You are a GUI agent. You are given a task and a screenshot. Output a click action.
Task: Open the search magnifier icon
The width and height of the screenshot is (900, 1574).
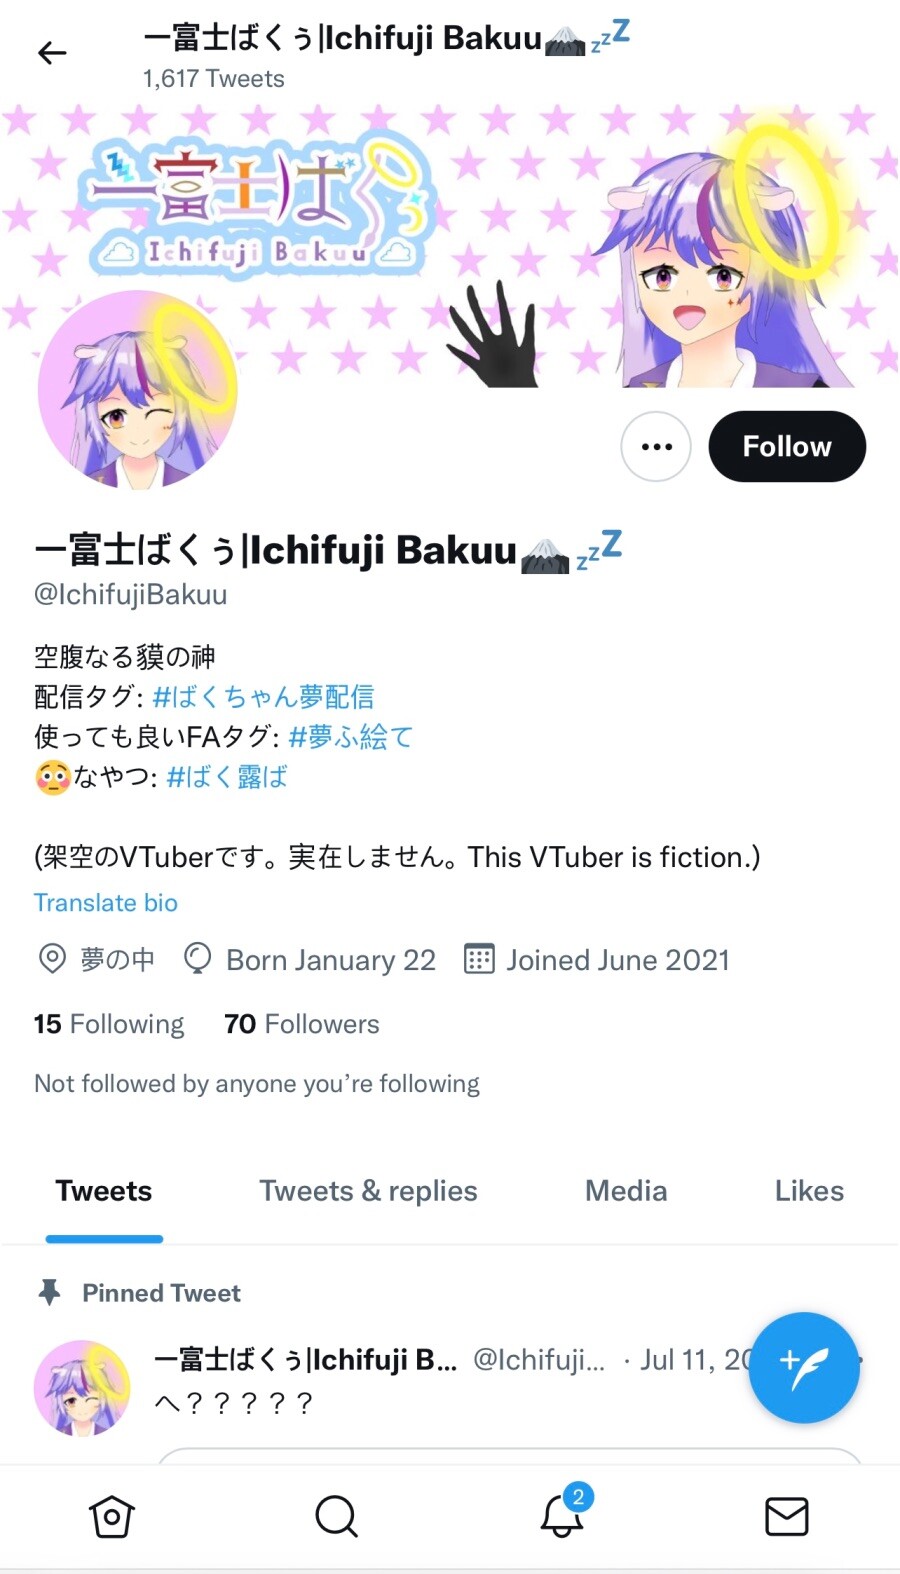tap(336, 1516)
